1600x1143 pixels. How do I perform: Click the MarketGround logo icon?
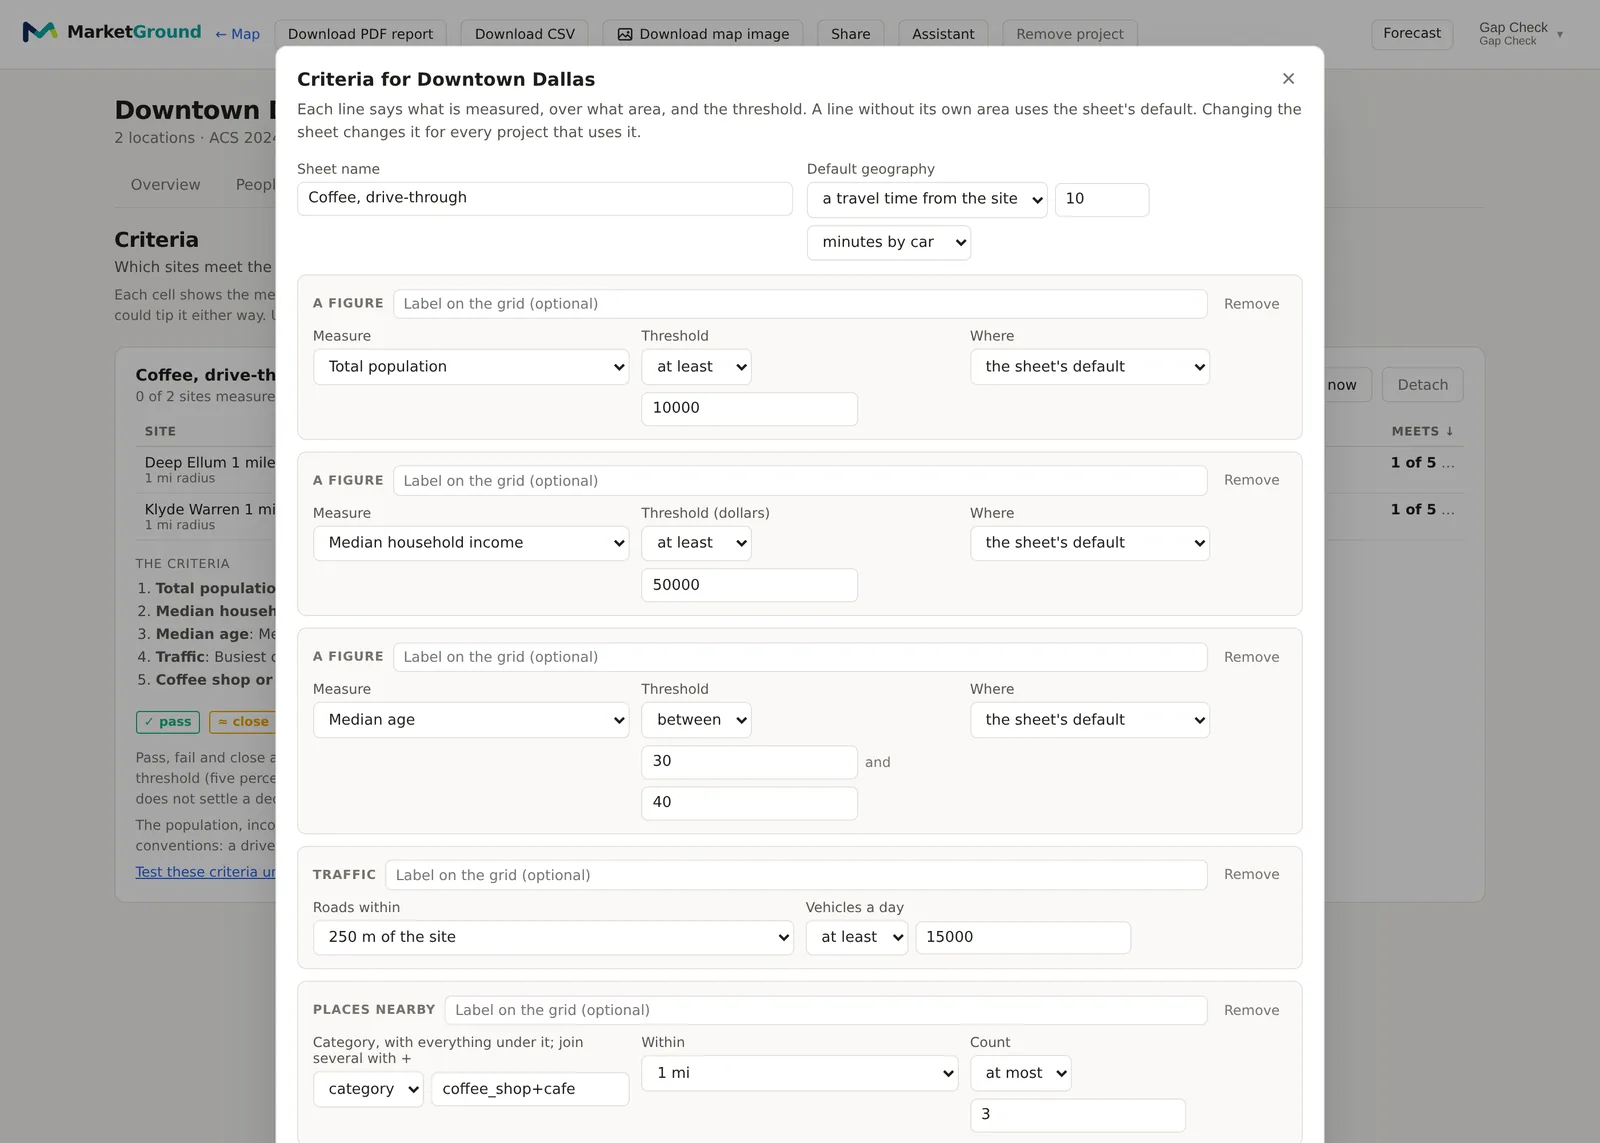coord(39,32)
